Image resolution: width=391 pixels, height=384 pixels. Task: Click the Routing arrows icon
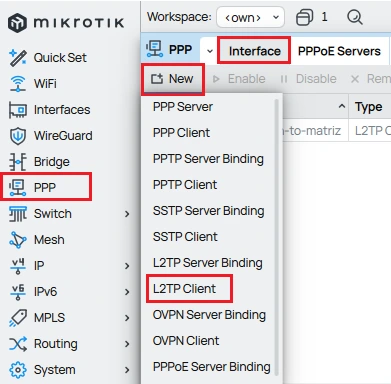click(18, 344)
